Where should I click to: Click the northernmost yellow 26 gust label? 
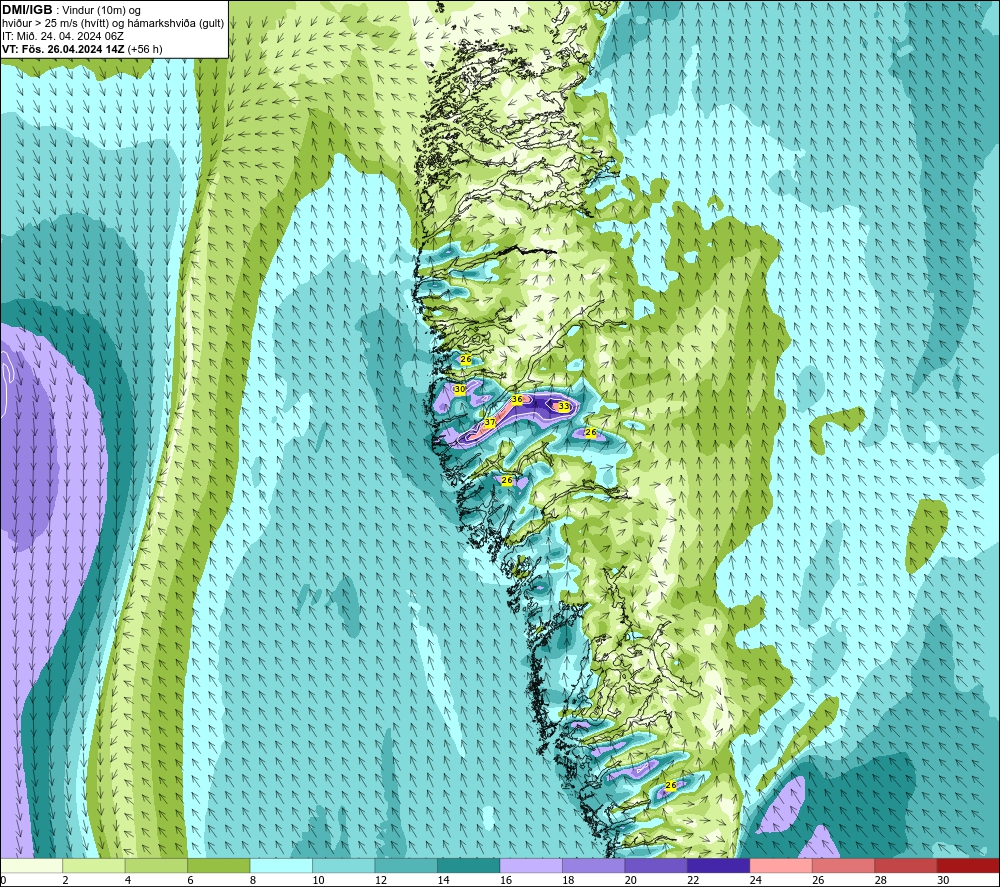(x=466, y=360)
